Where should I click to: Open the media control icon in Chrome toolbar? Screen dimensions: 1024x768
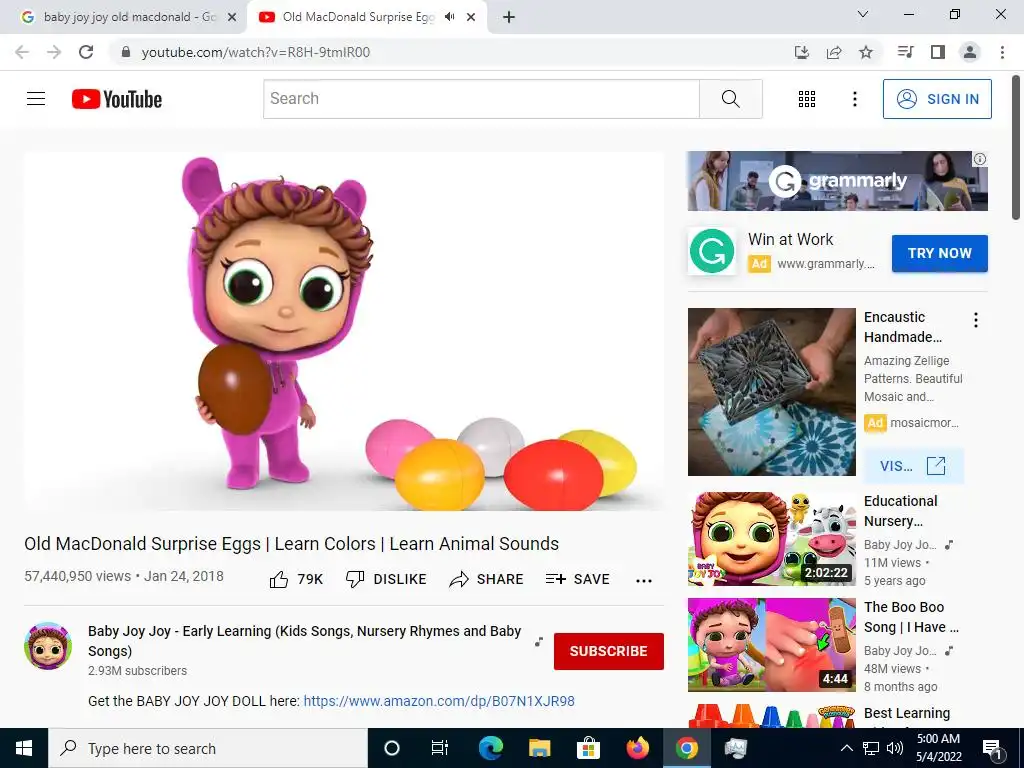pyautogui.click(x=905, y=52)
